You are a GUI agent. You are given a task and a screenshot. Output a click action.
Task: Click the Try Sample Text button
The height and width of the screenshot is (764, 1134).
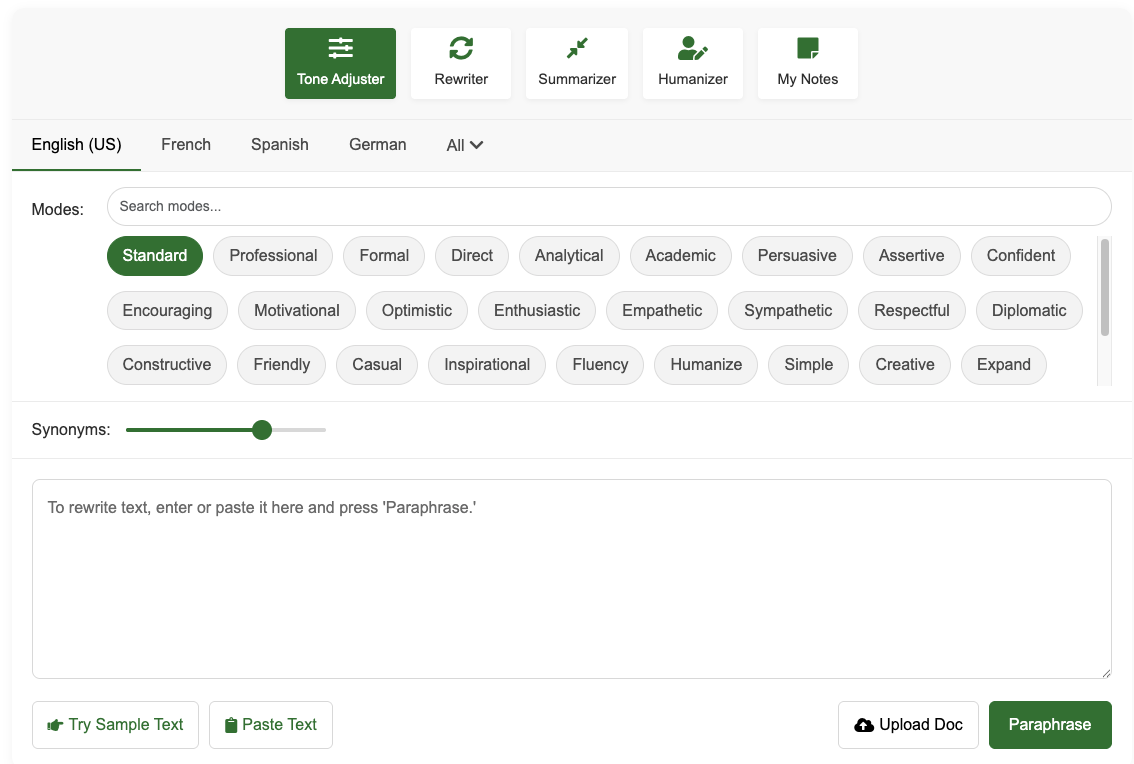(115, 724)
